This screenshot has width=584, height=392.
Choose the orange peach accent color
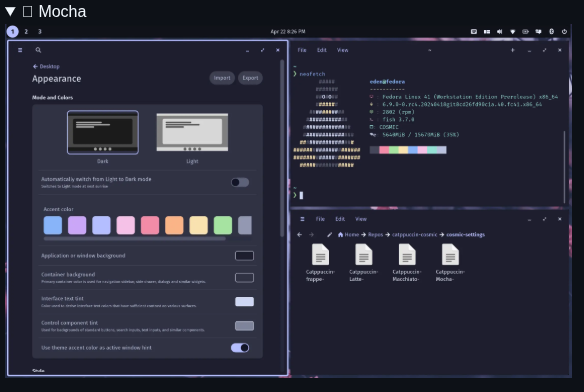[174, 225]
